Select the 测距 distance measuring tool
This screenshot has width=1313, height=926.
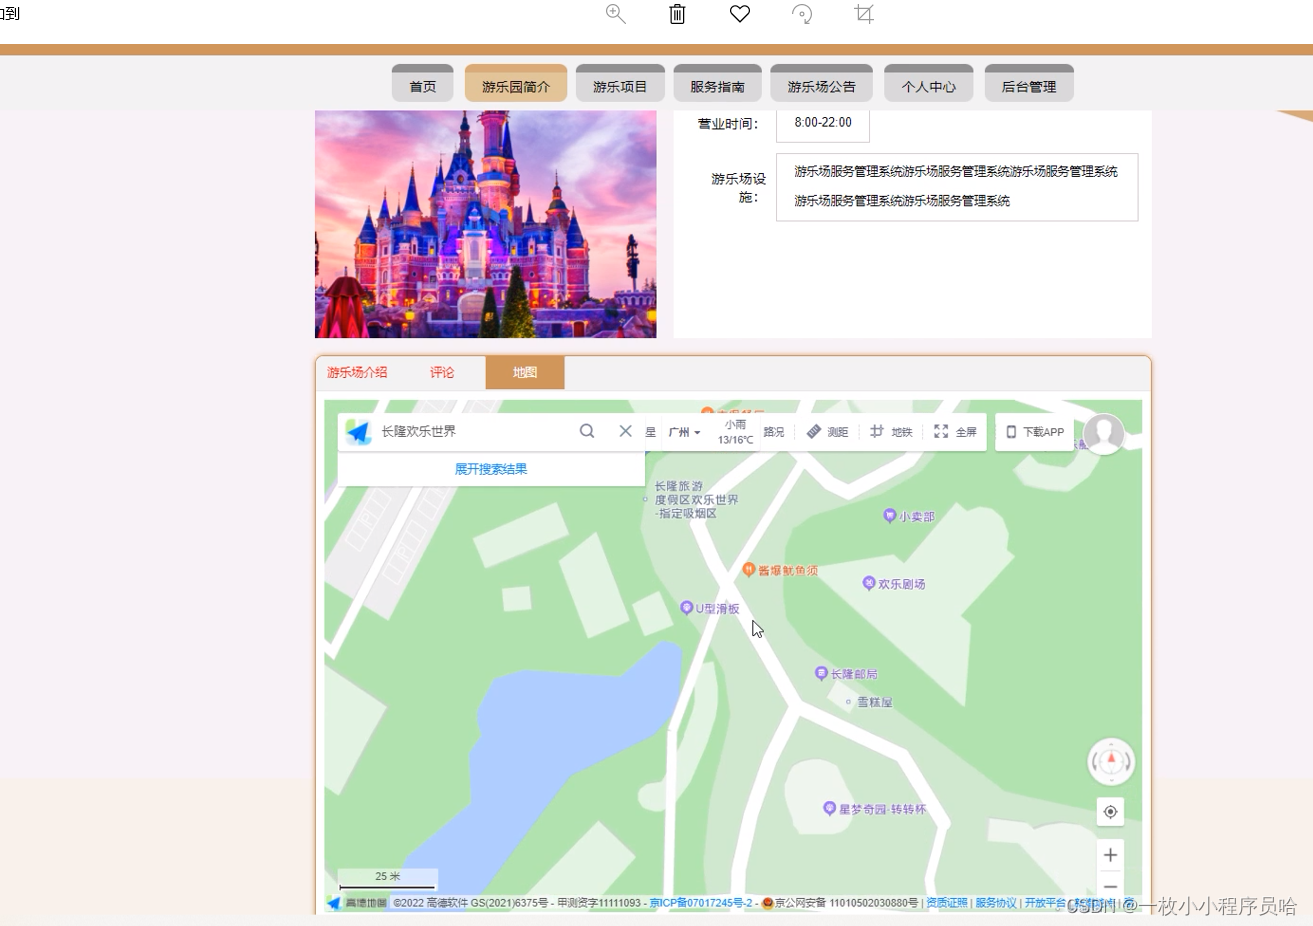click(x=827, y=432)
